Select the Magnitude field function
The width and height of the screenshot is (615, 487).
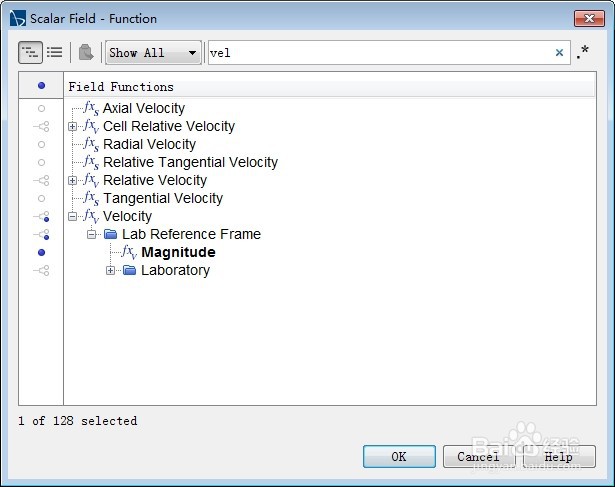[178, 253]
